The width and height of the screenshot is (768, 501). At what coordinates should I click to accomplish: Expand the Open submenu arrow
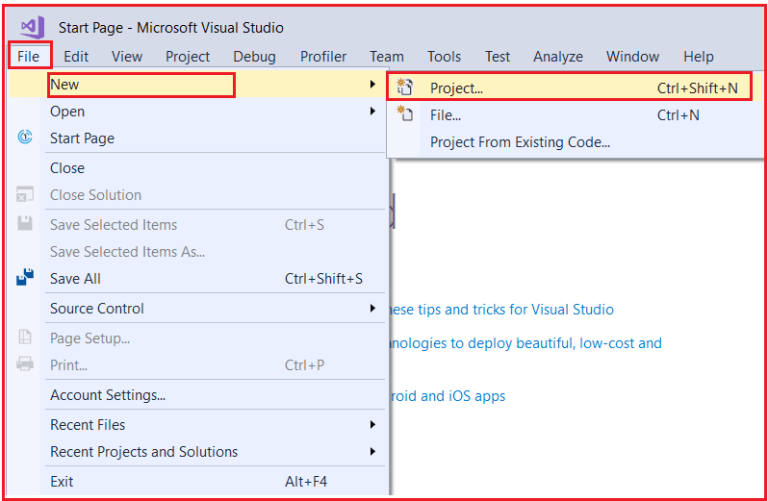coord(373,111)
